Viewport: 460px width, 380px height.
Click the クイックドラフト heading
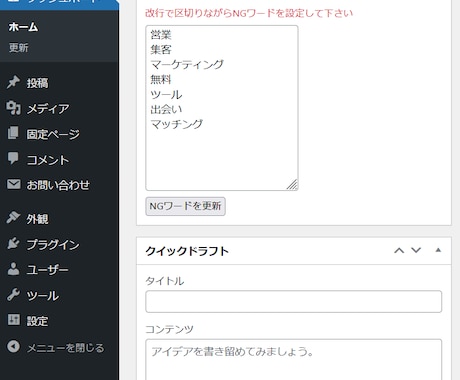click(x=187, y=251)
